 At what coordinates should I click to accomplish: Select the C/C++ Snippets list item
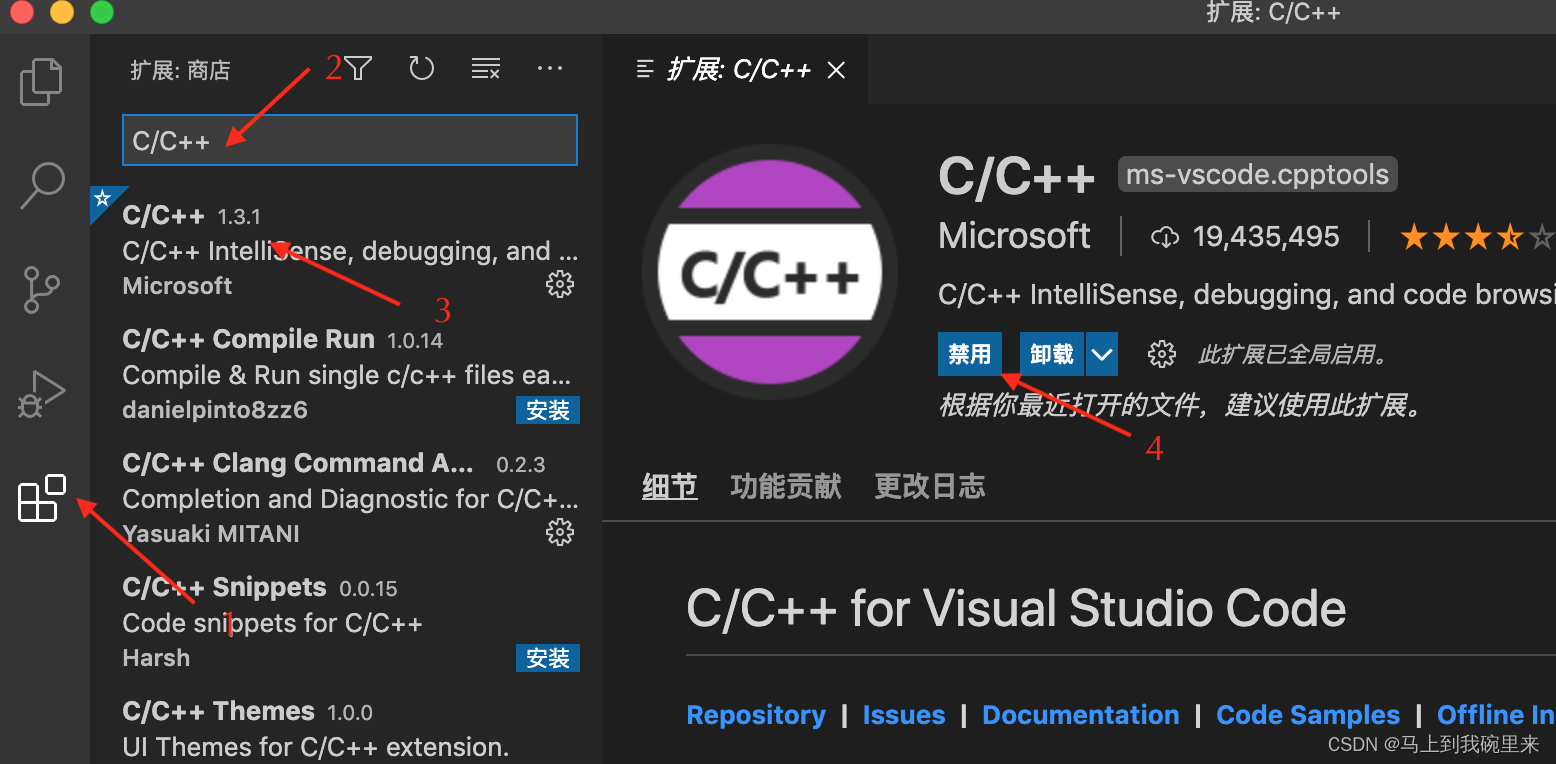tap(346, 622)
